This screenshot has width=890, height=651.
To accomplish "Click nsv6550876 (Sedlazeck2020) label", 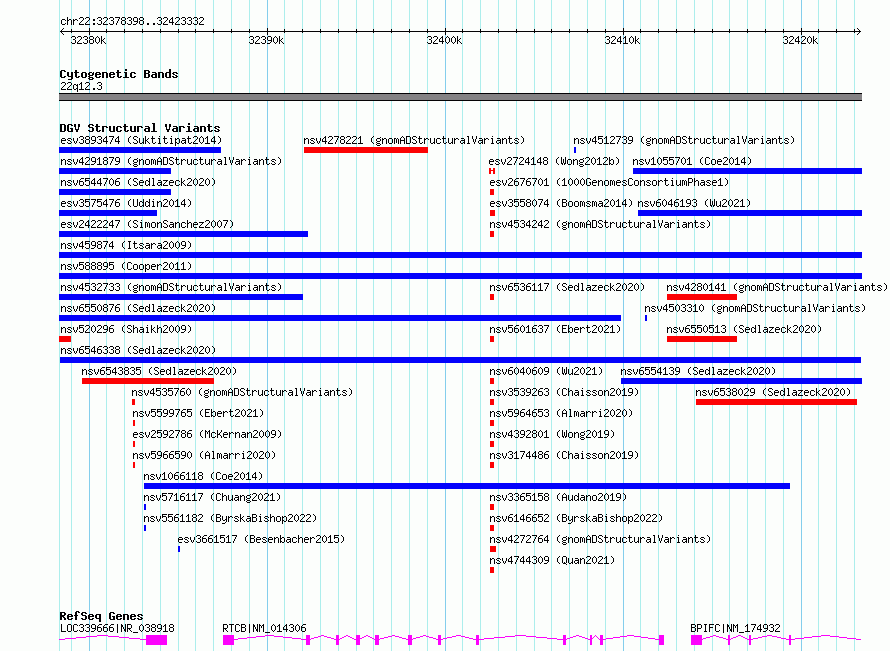I will [138, 308].
